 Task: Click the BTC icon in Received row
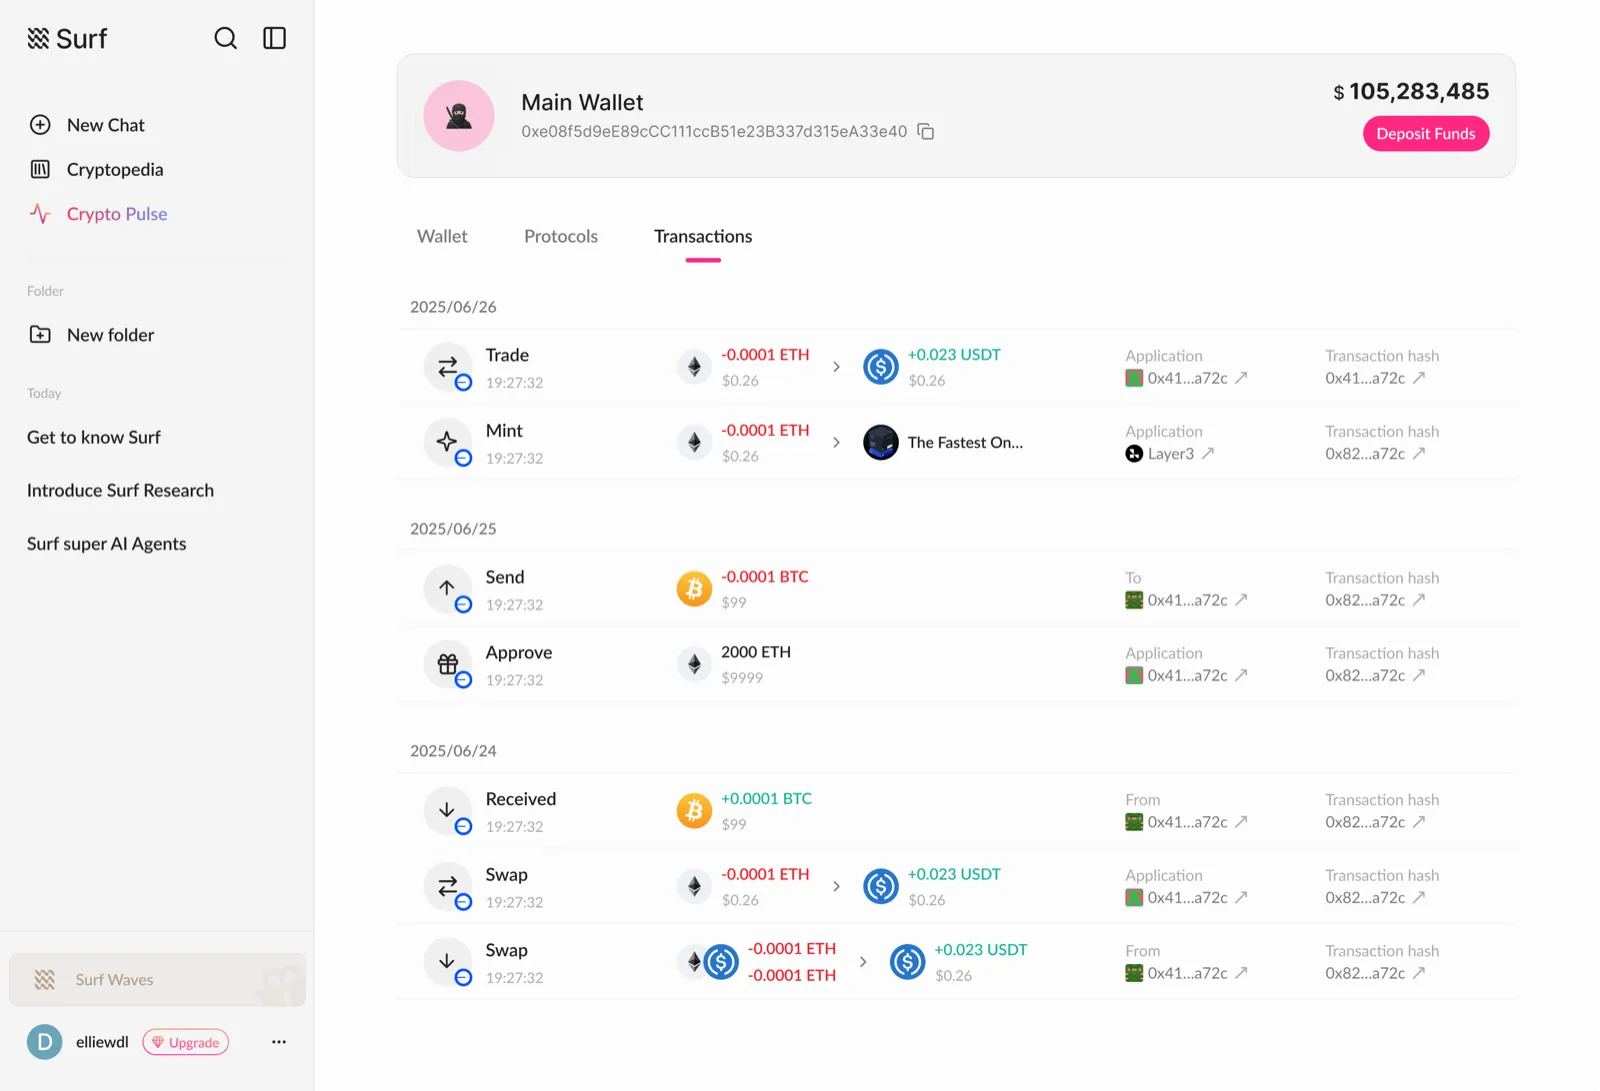click(694, 811)
